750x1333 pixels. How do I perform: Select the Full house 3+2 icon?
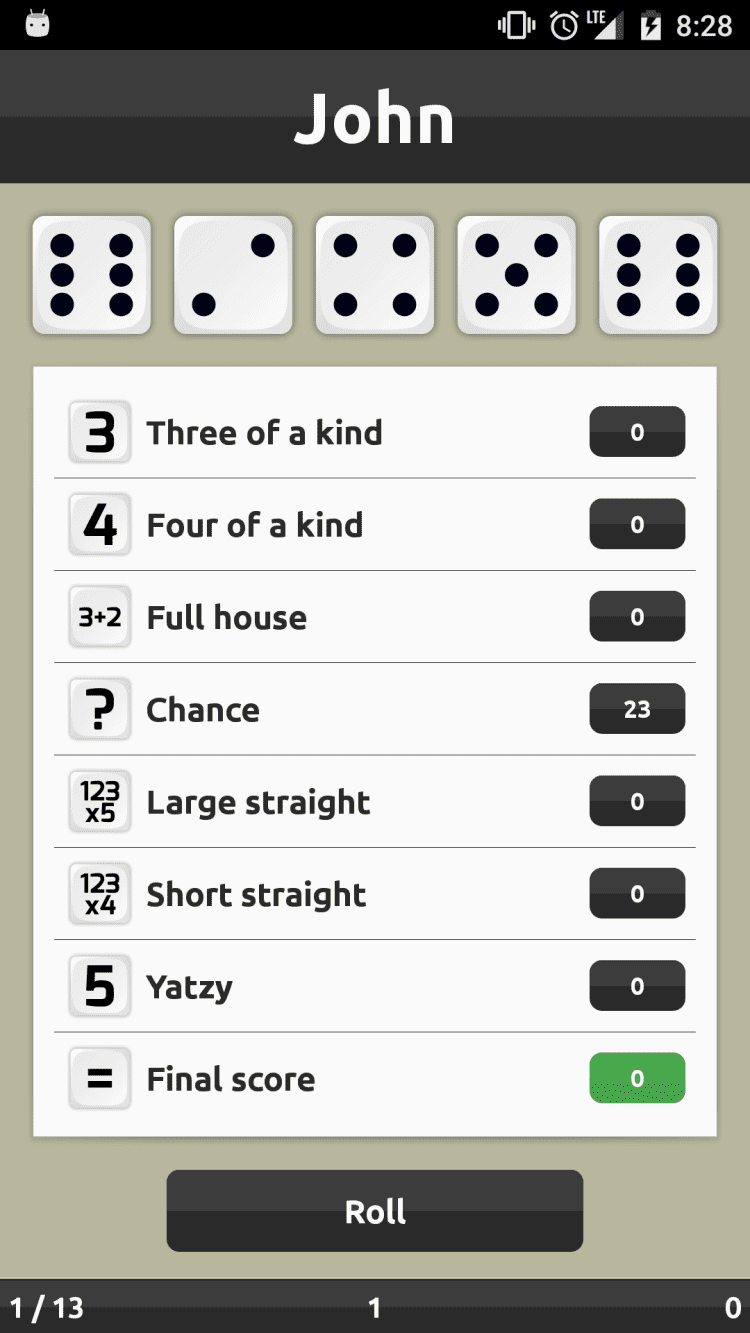100,617
